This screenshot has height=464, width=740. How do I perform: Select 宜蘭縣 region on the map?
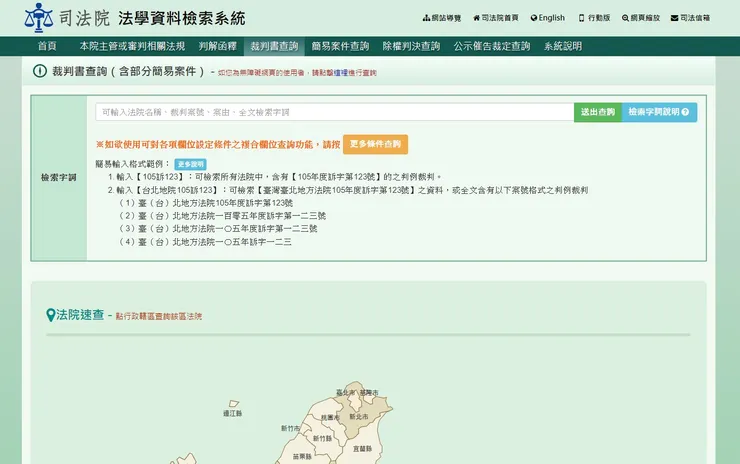coord(362,449)
